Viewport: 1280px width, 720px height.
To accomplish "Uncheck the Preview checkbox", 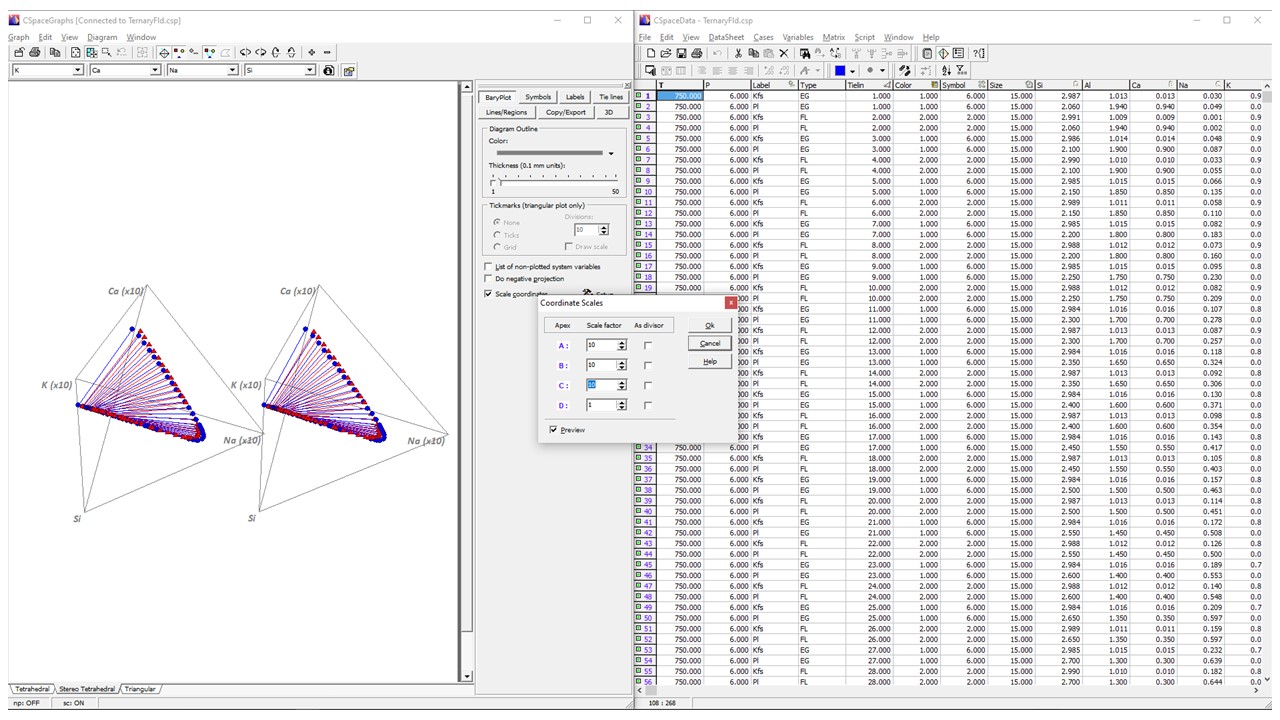I will [x=553, y=430].
